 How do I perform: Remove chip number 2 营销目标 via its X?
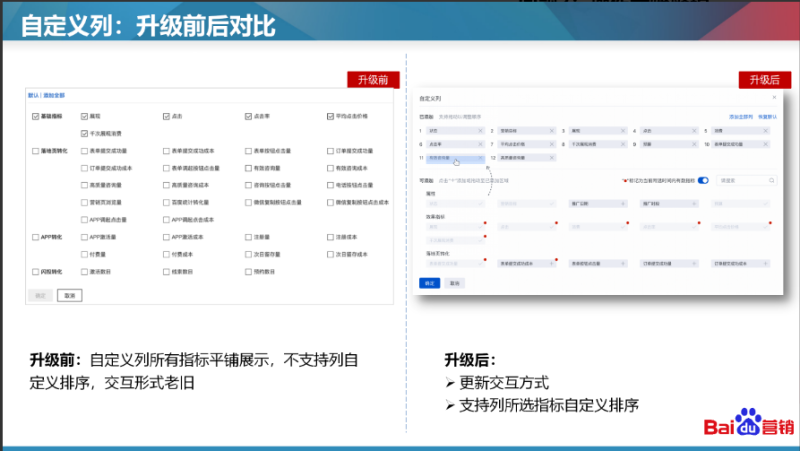[x=552, y=131]
